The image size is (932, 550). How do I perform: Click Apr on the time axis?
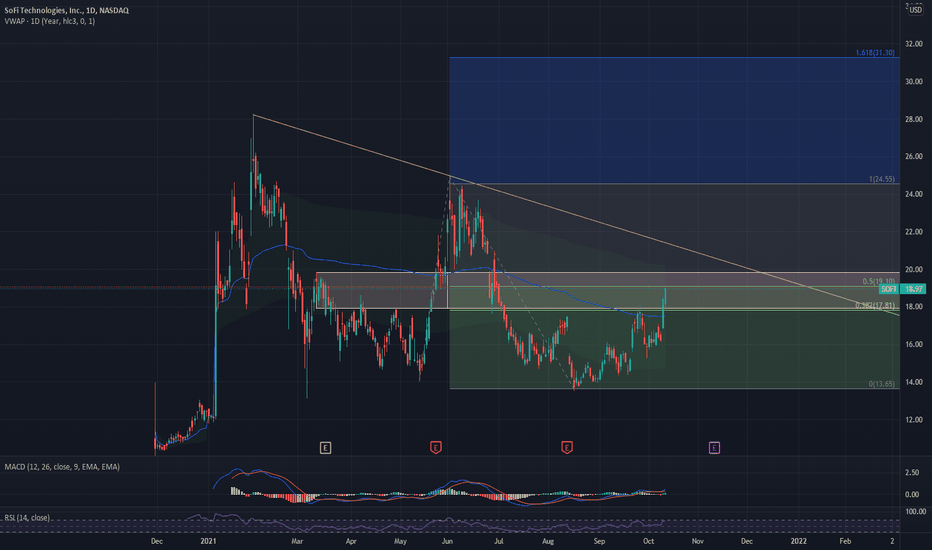point(351,541)
